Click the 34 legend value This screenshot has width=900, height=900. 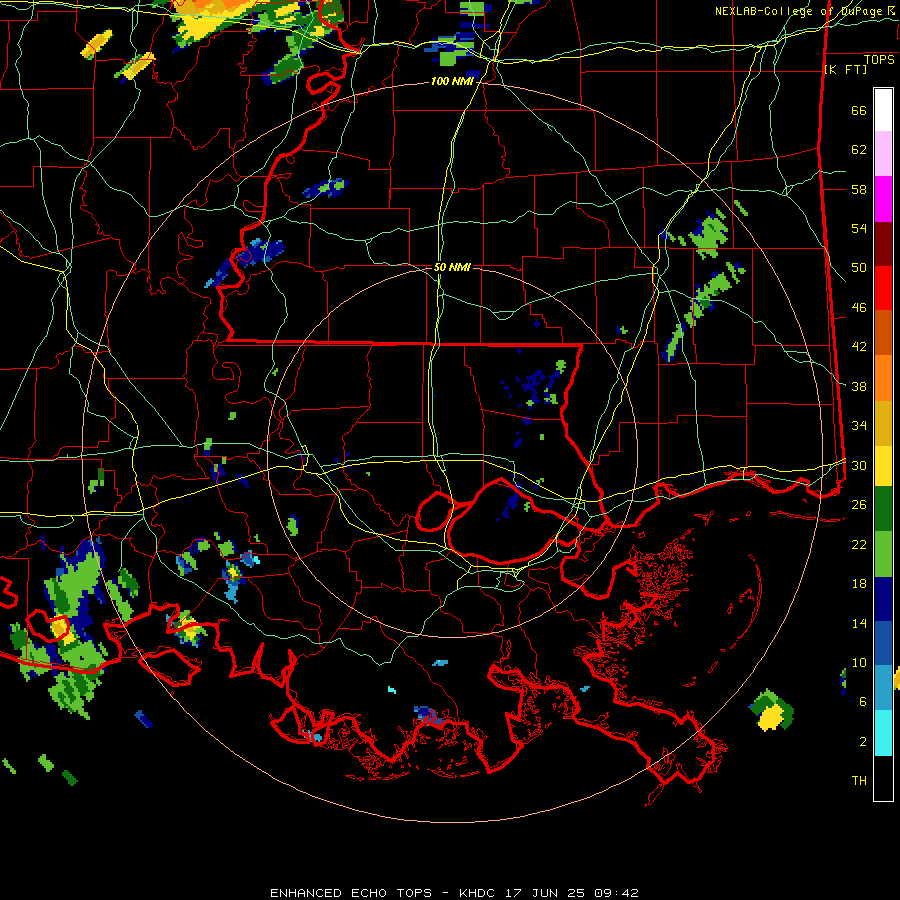pos(859,426)
